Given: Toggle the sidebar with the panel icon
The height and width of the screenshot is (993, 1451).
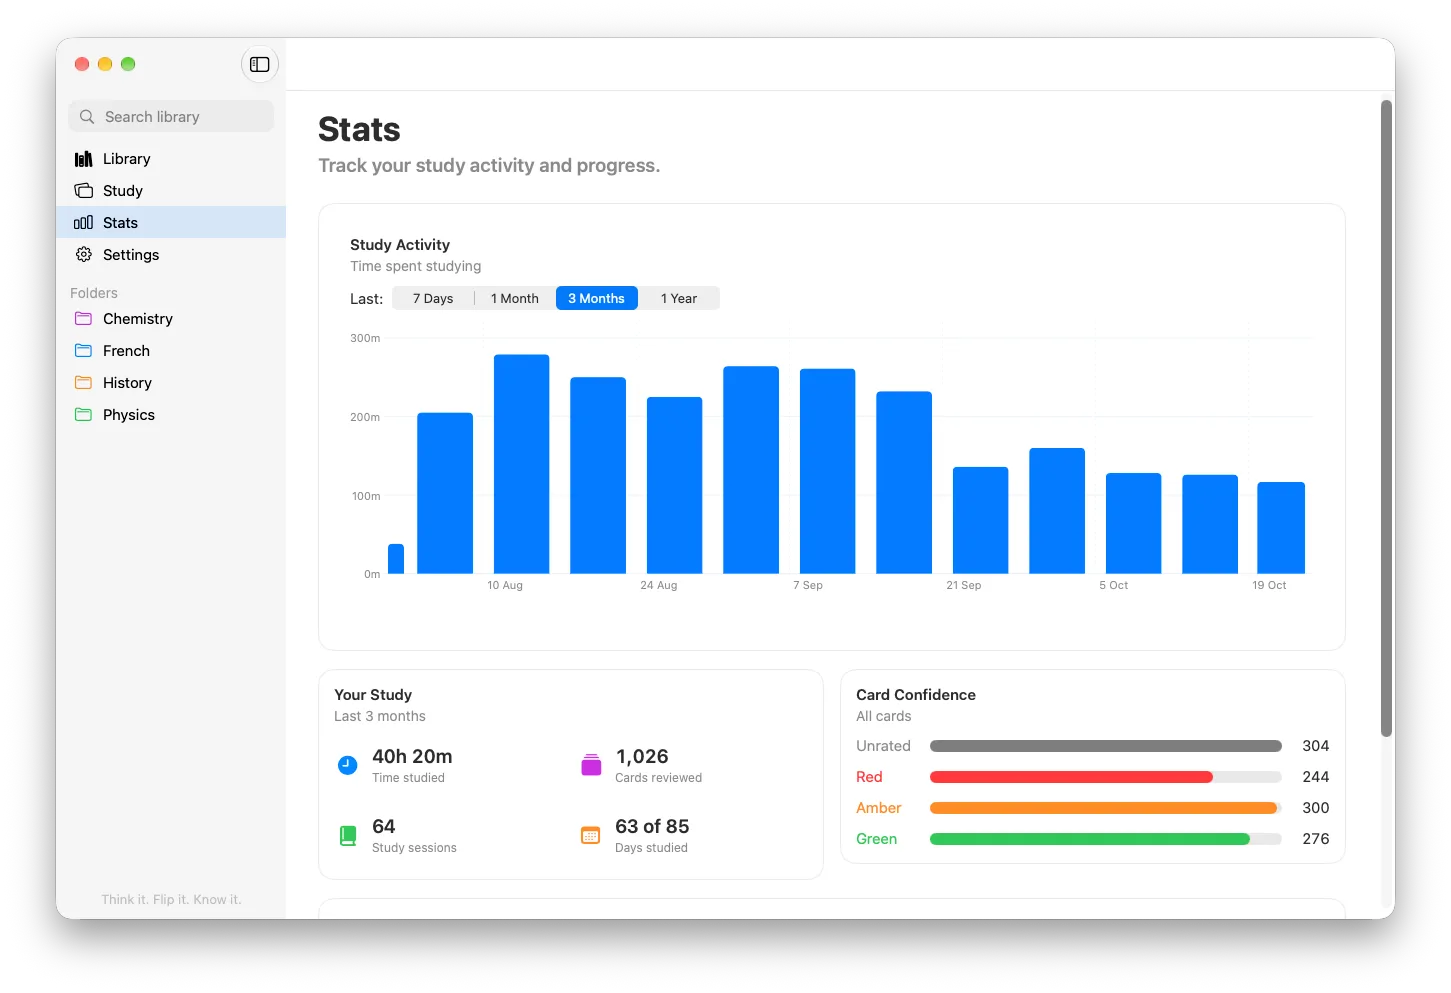Looking at the screenshot, I should click(260, 64).
